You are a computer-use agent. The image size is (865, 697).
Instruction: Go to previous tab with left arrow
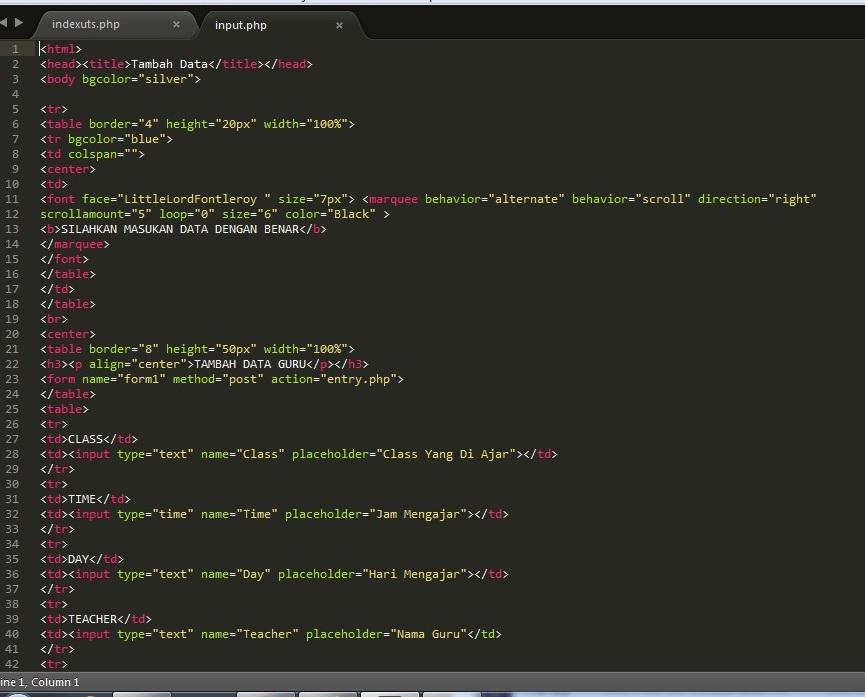pos(4,23)
